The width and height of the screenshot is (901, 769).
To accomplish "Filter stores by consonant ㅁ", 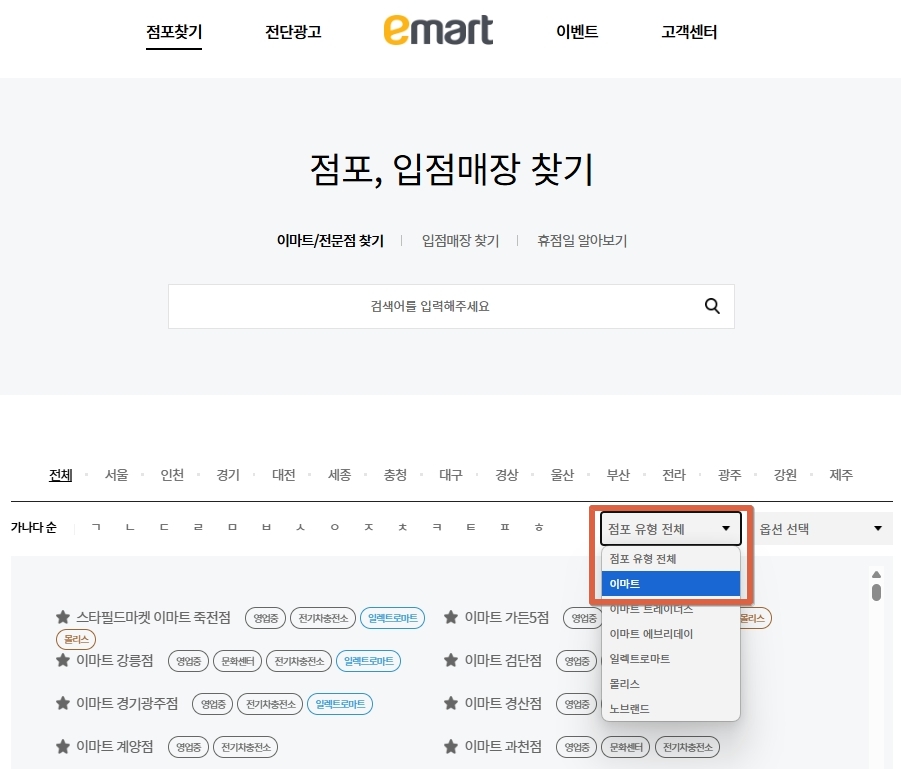I will 232,527.
